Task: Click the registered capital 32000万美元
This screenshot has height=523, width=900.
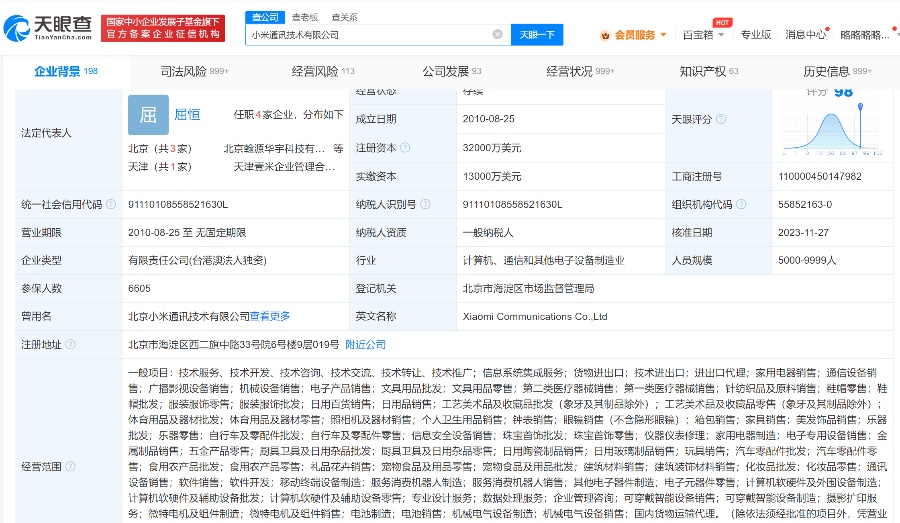Action: (492, 148)
